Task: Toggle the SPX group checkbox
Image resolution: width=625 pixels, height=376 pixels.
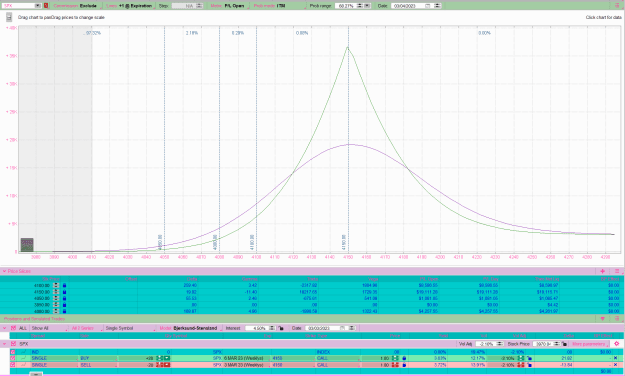Action: [x=14, y=344]
